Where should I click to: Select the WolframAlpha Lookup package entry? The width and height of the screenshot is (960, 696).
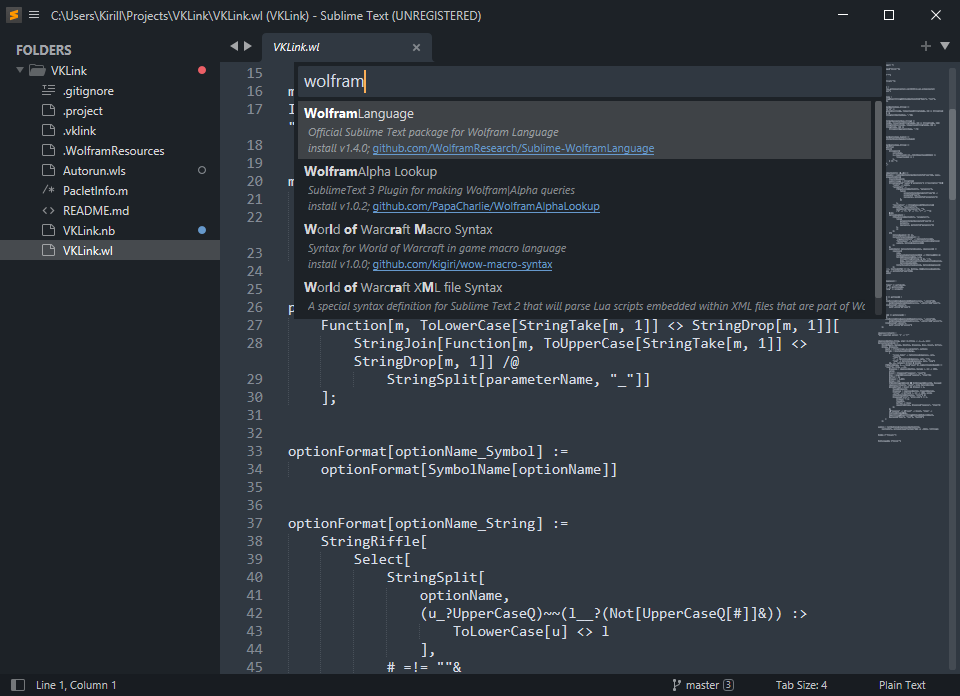pos(584,188)
